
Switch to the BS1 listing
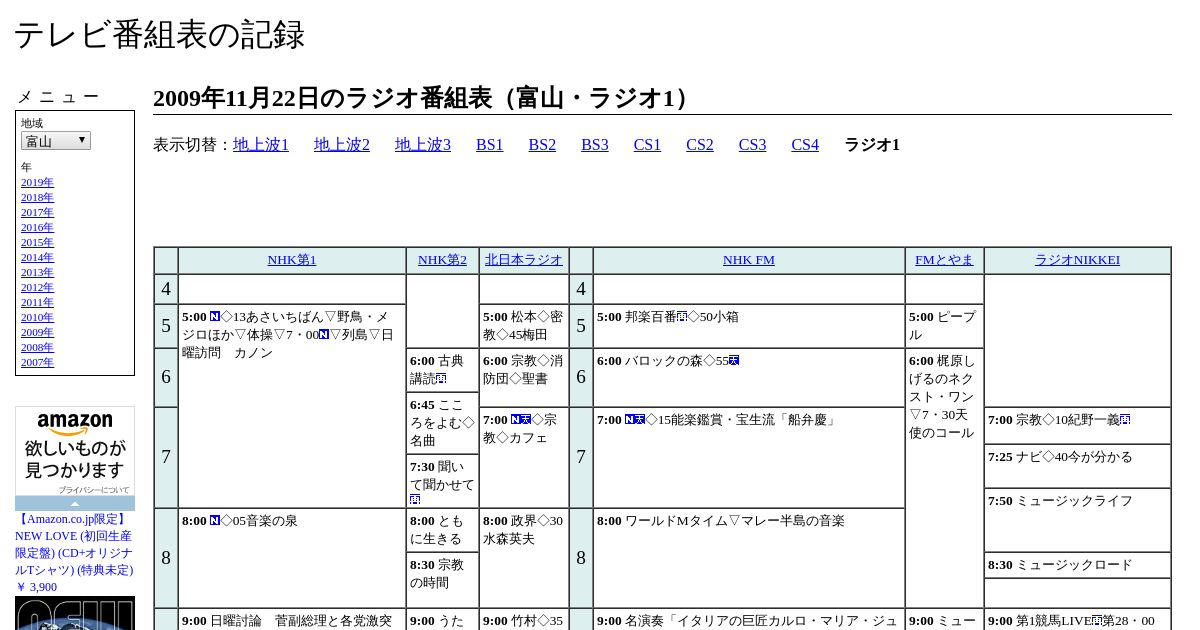490,145
